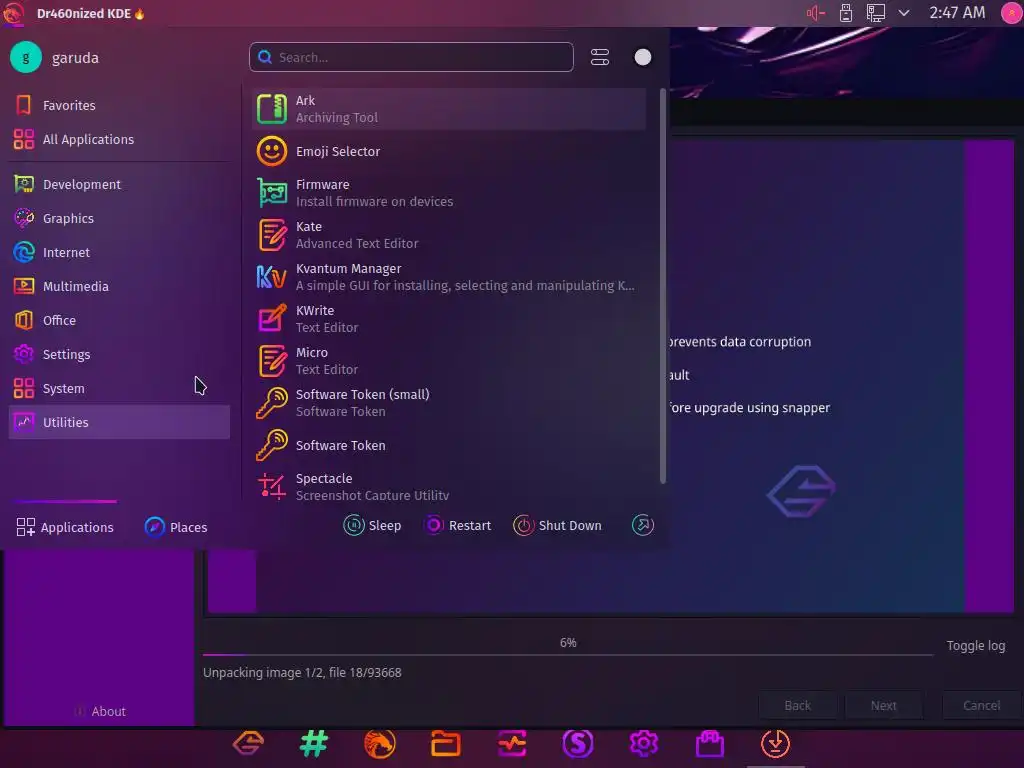Click the Restart button
The width and height of the screenshot is (1024, 768).
[458, 525]
